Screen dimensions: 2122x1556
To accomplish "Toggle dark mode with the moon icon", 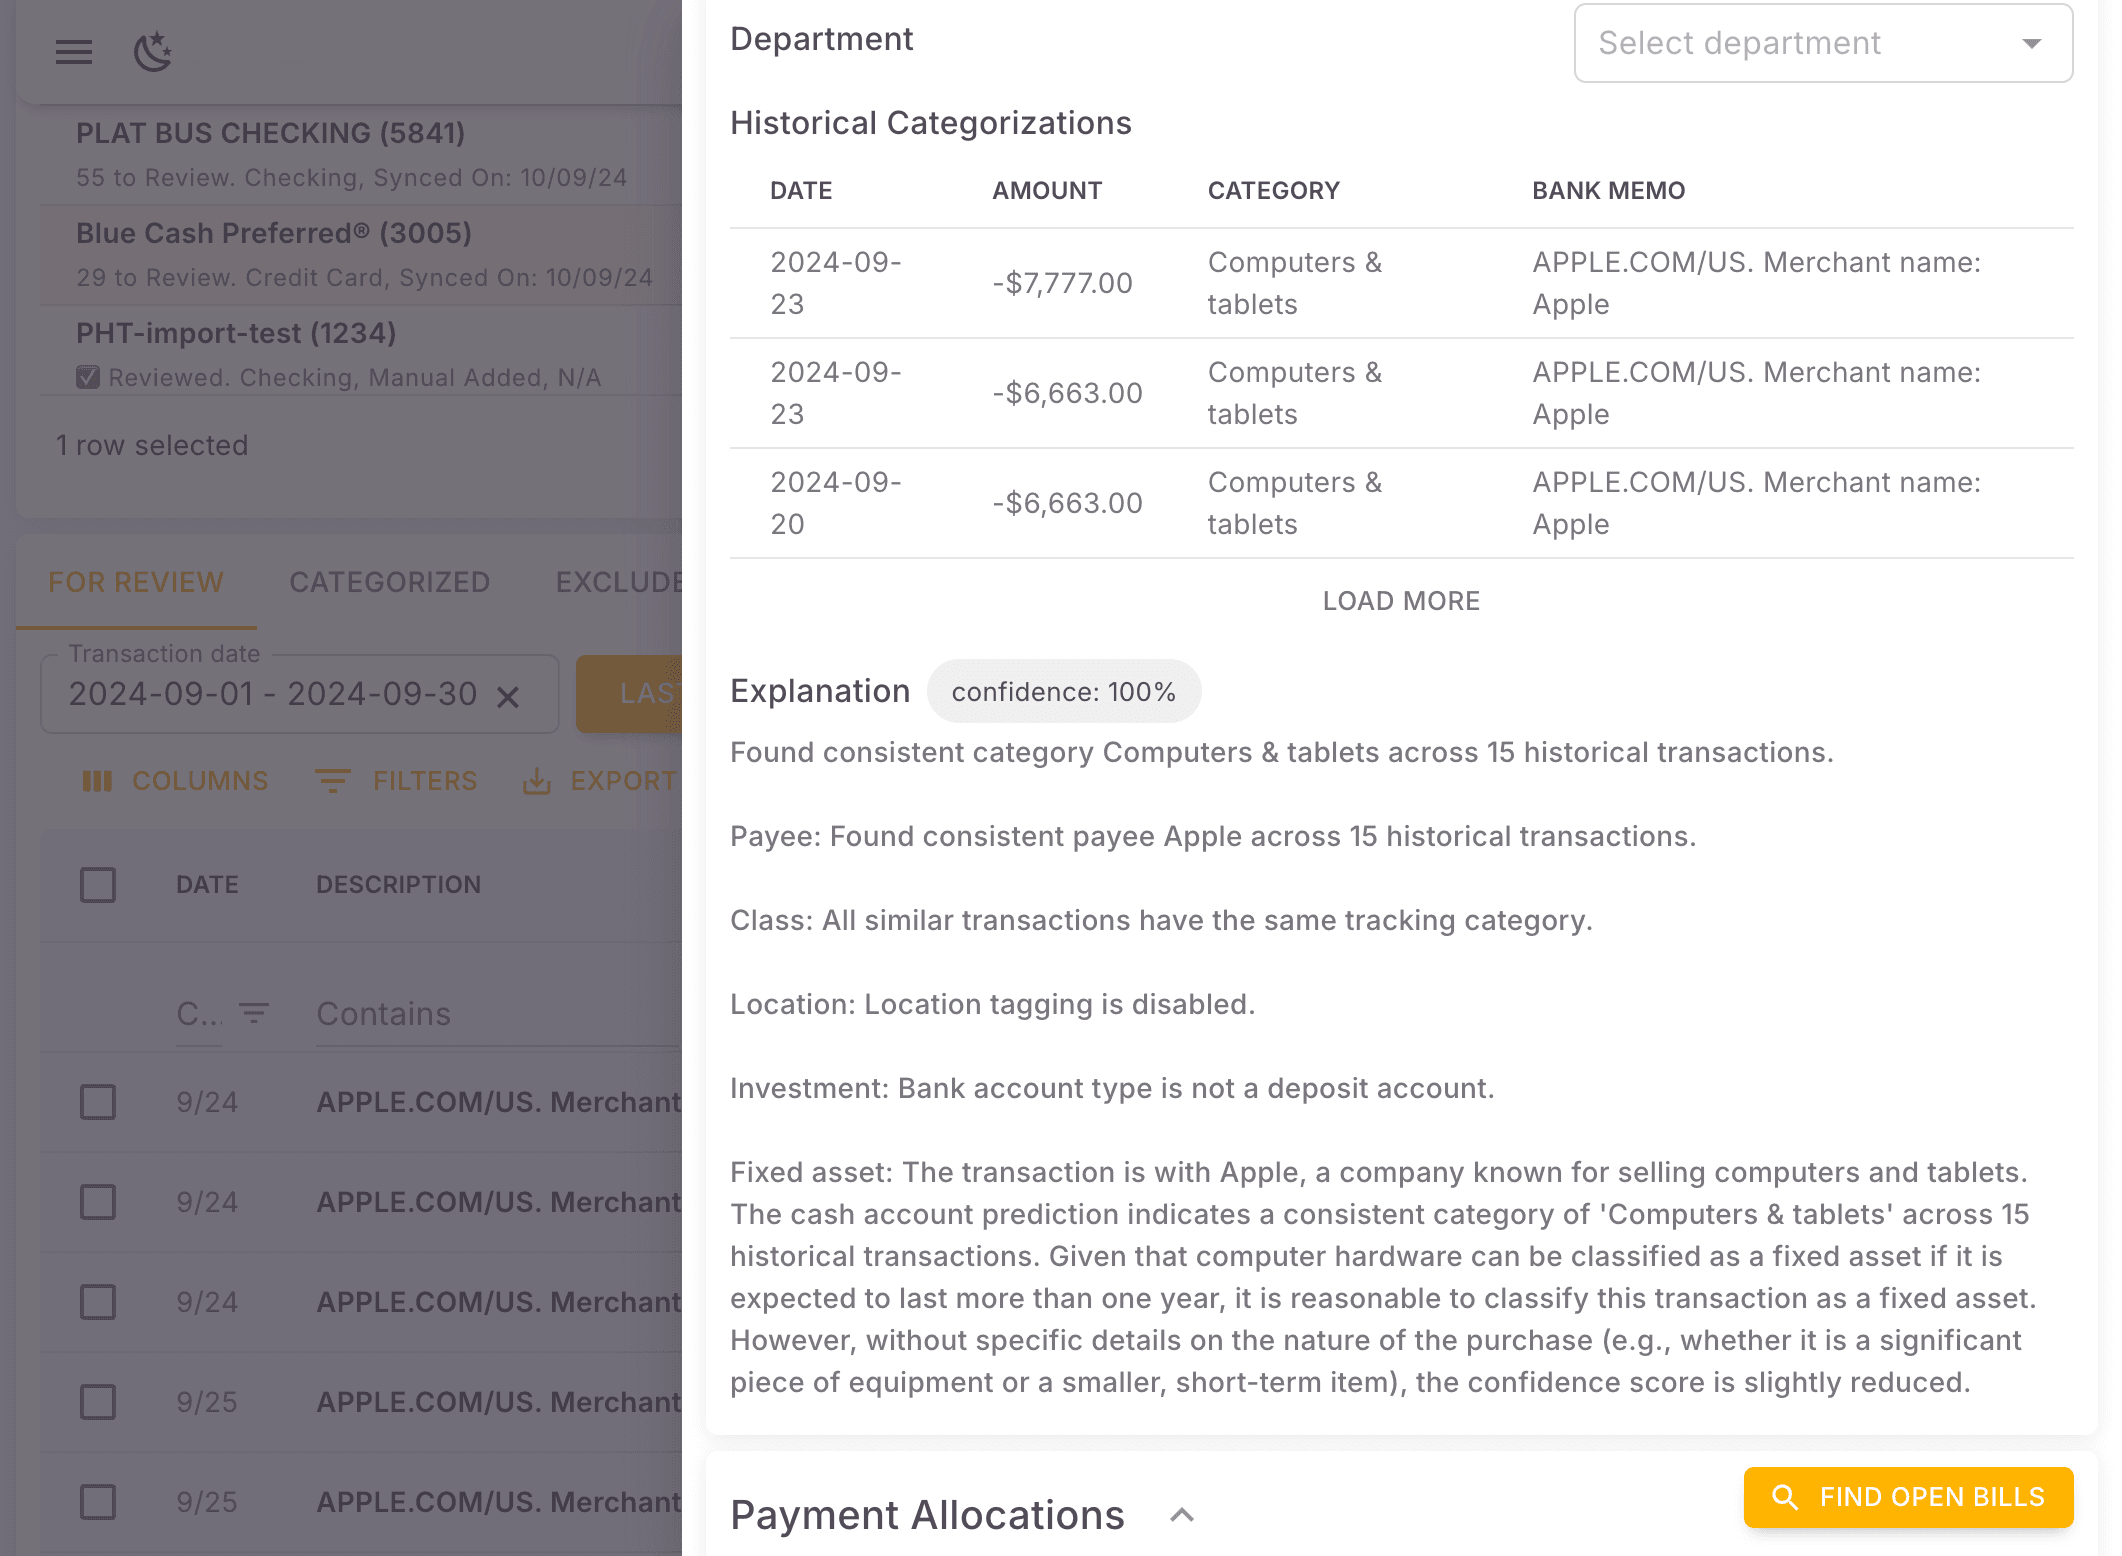I will coord(152,52).
